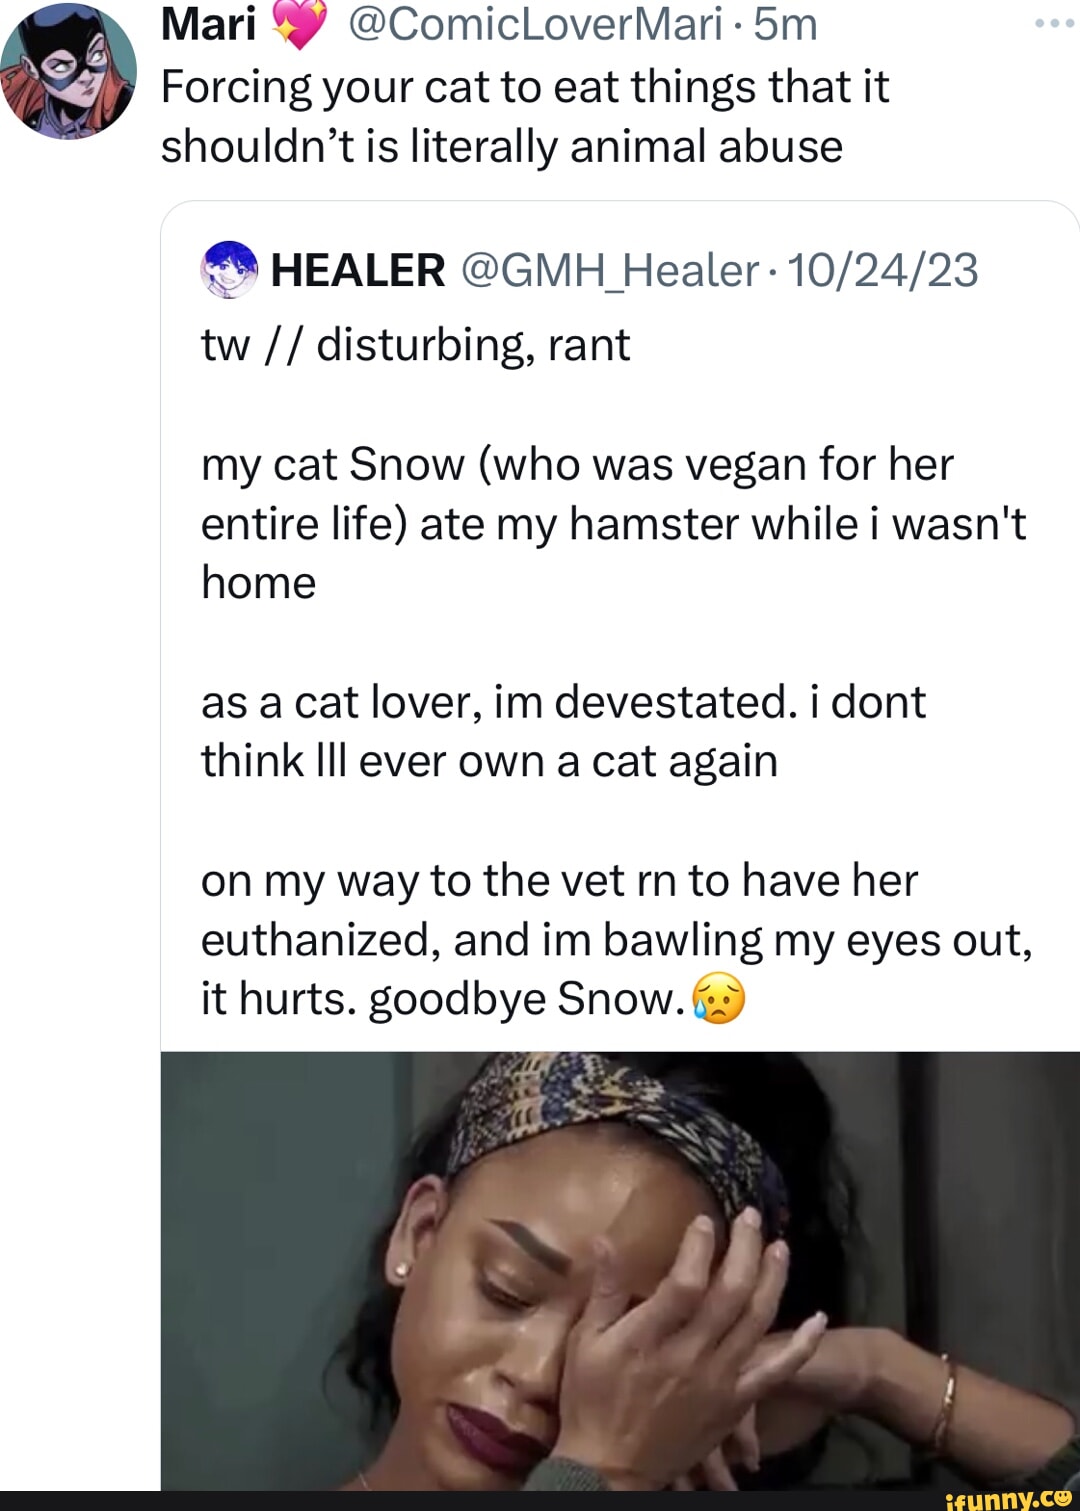The image size is (1080, 1511).
Task: Click HEALER's small profile avatar
Action: click(x=229, y=270)
